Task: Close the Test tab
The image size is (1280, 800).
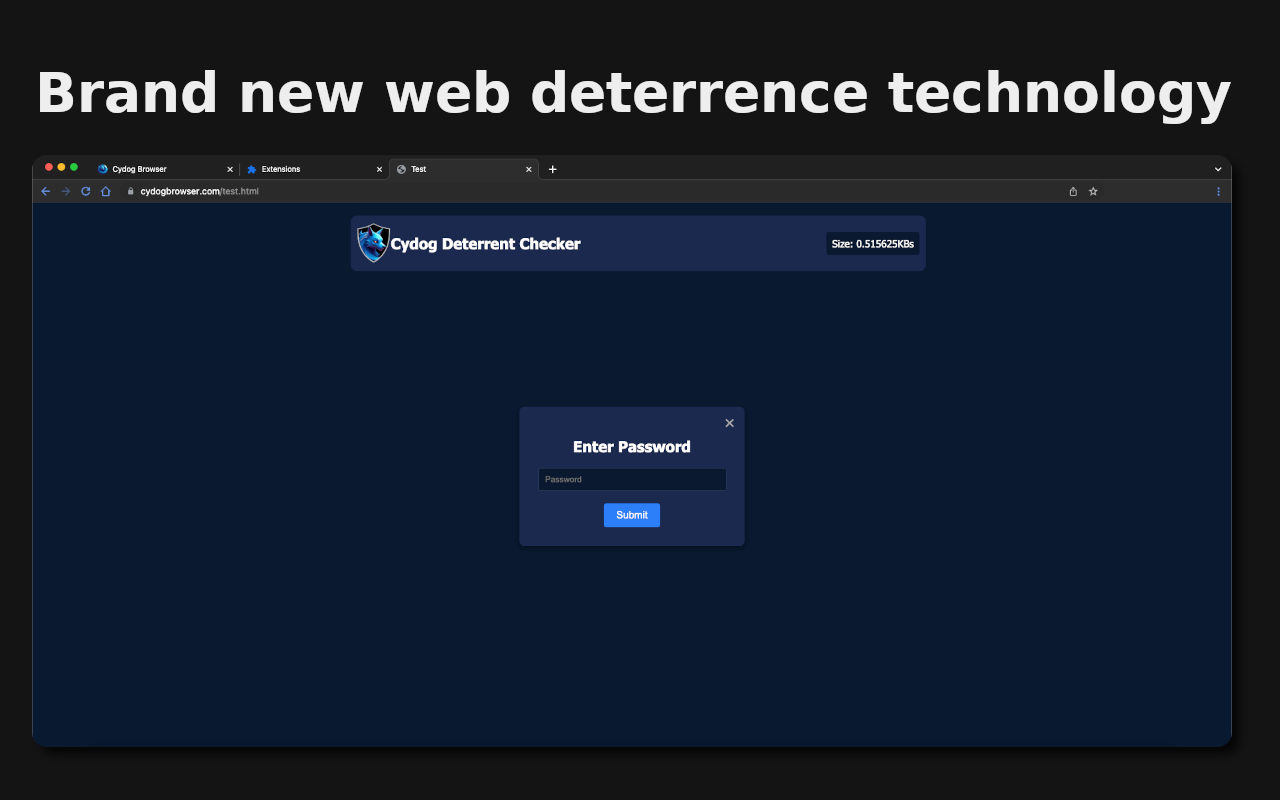Action: [529, 169]
